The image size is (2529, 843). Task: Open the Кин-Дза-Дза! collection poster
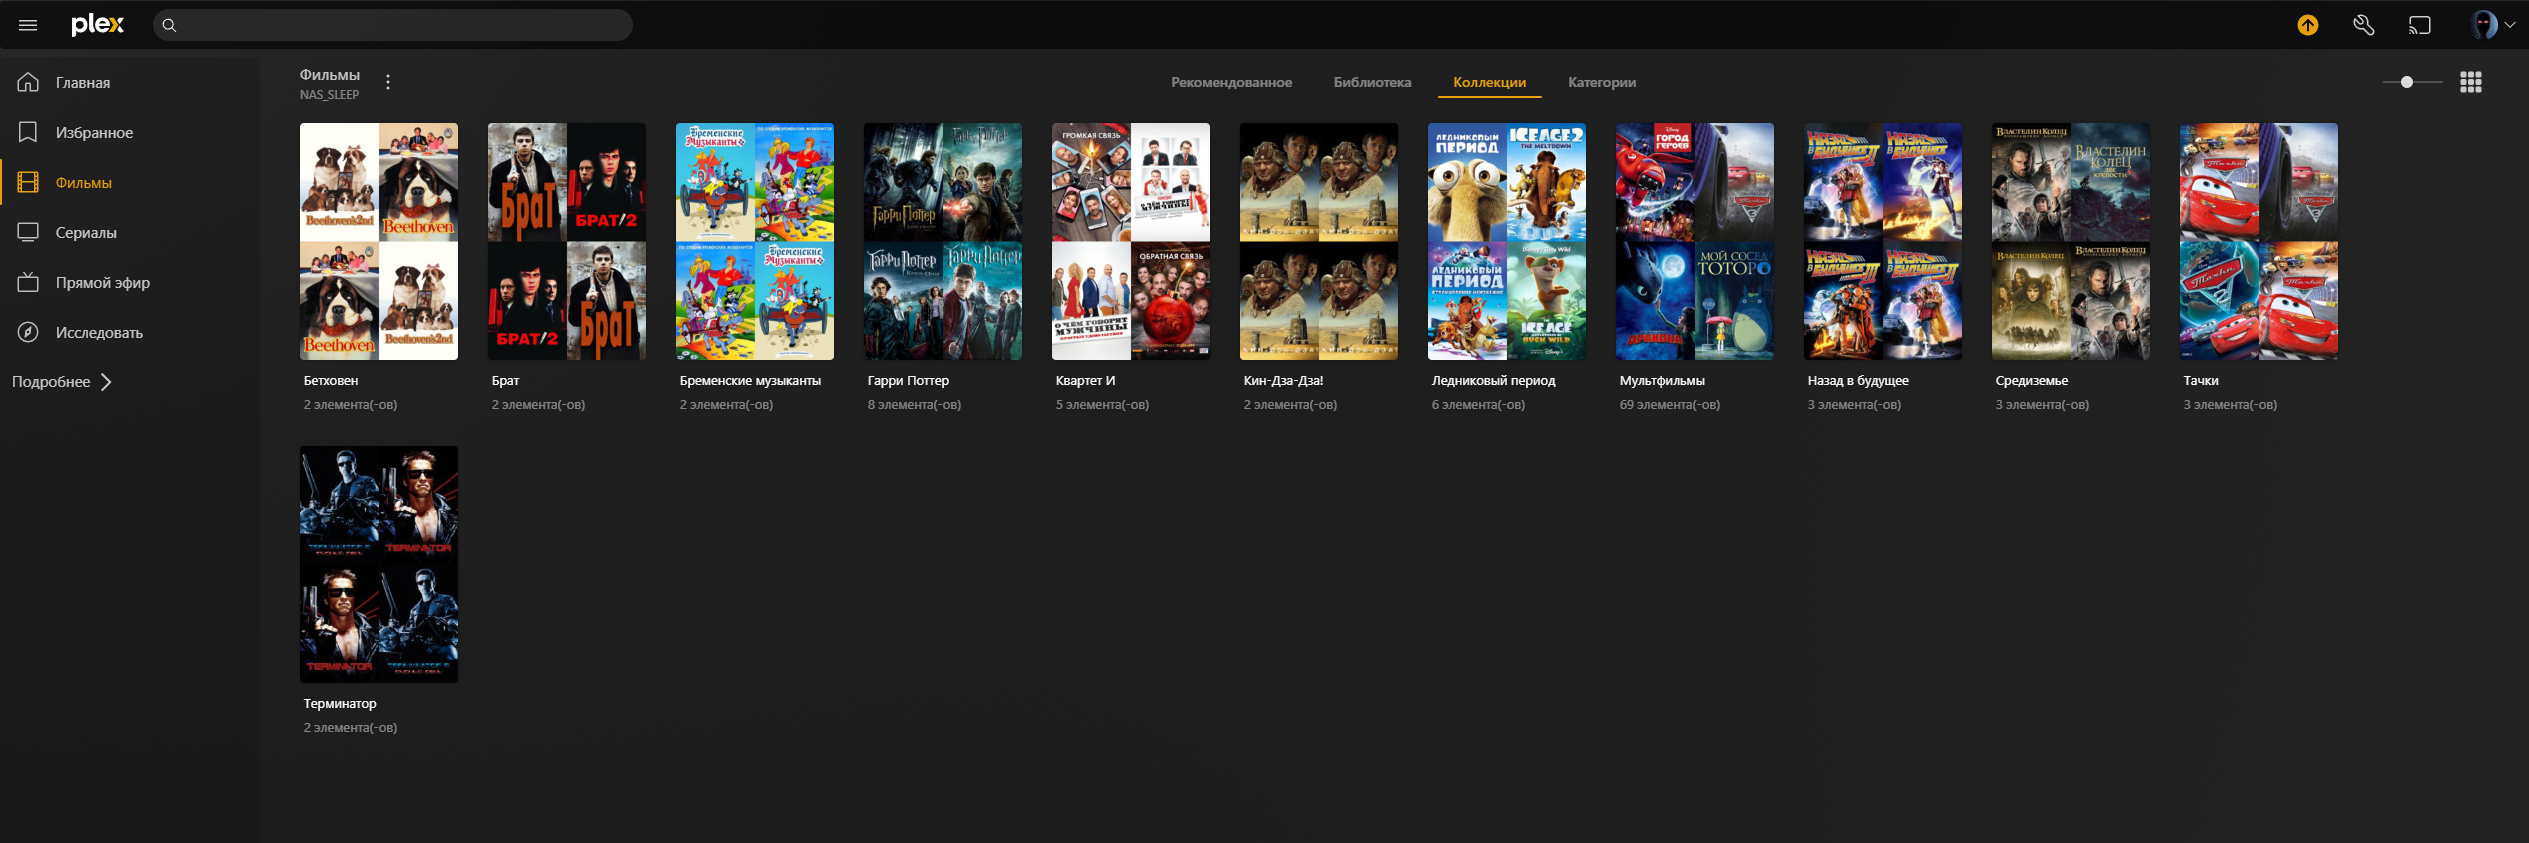(1319, 241)
